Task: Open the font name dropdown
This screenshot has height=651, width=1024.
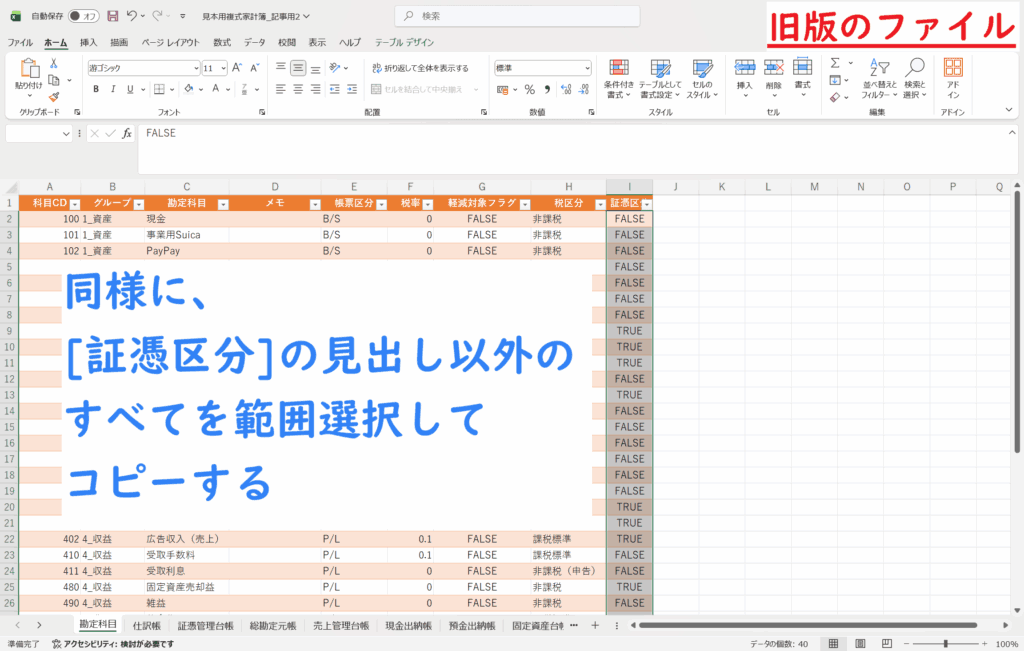Action: pos(195,68)
